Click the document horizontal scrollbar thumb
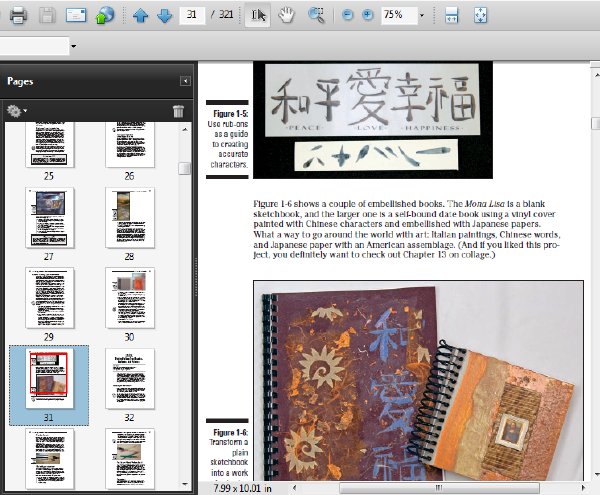 pos(439,488)
